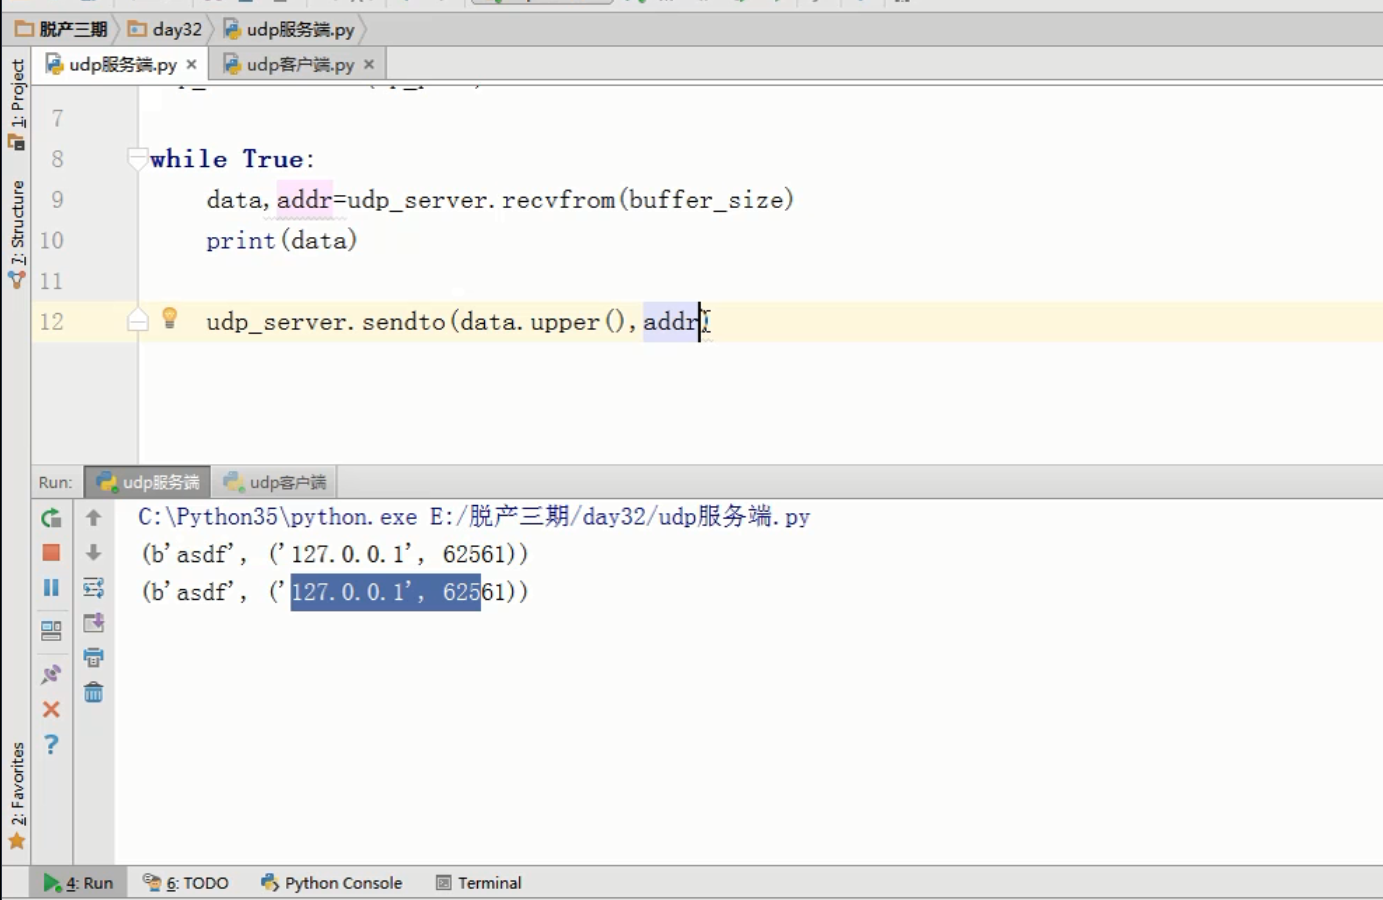
Task: Open the 2: Favorites tool window
Action: [17, 795]
